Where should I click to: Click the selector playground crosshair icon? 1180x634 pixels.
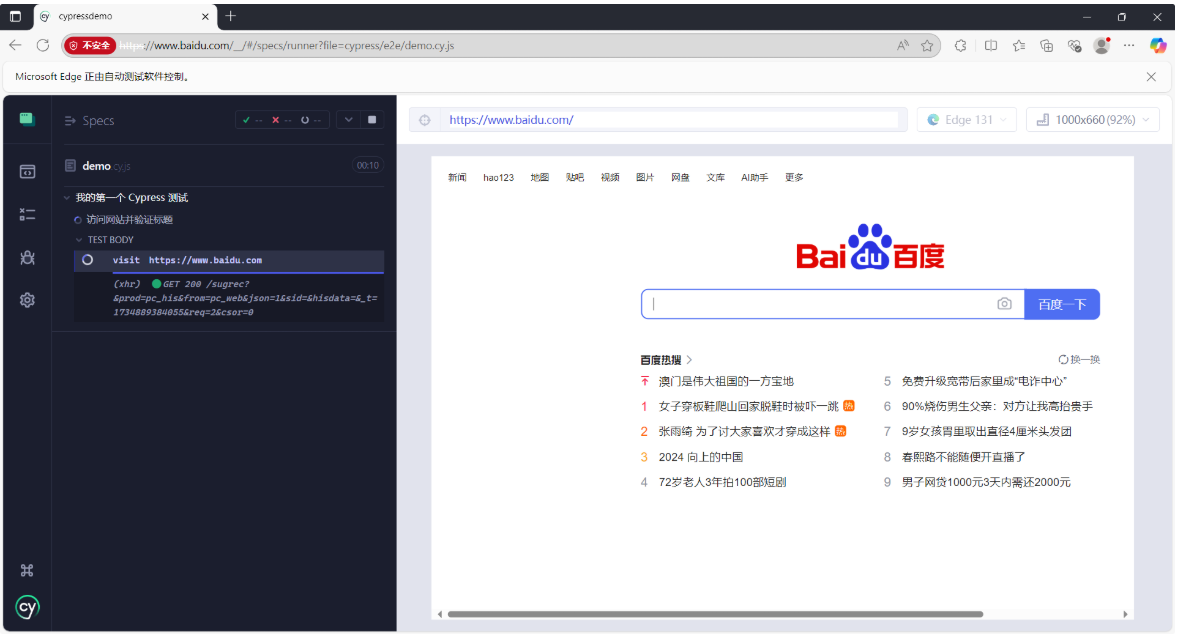pyautogui.click(x=424, y=120)
